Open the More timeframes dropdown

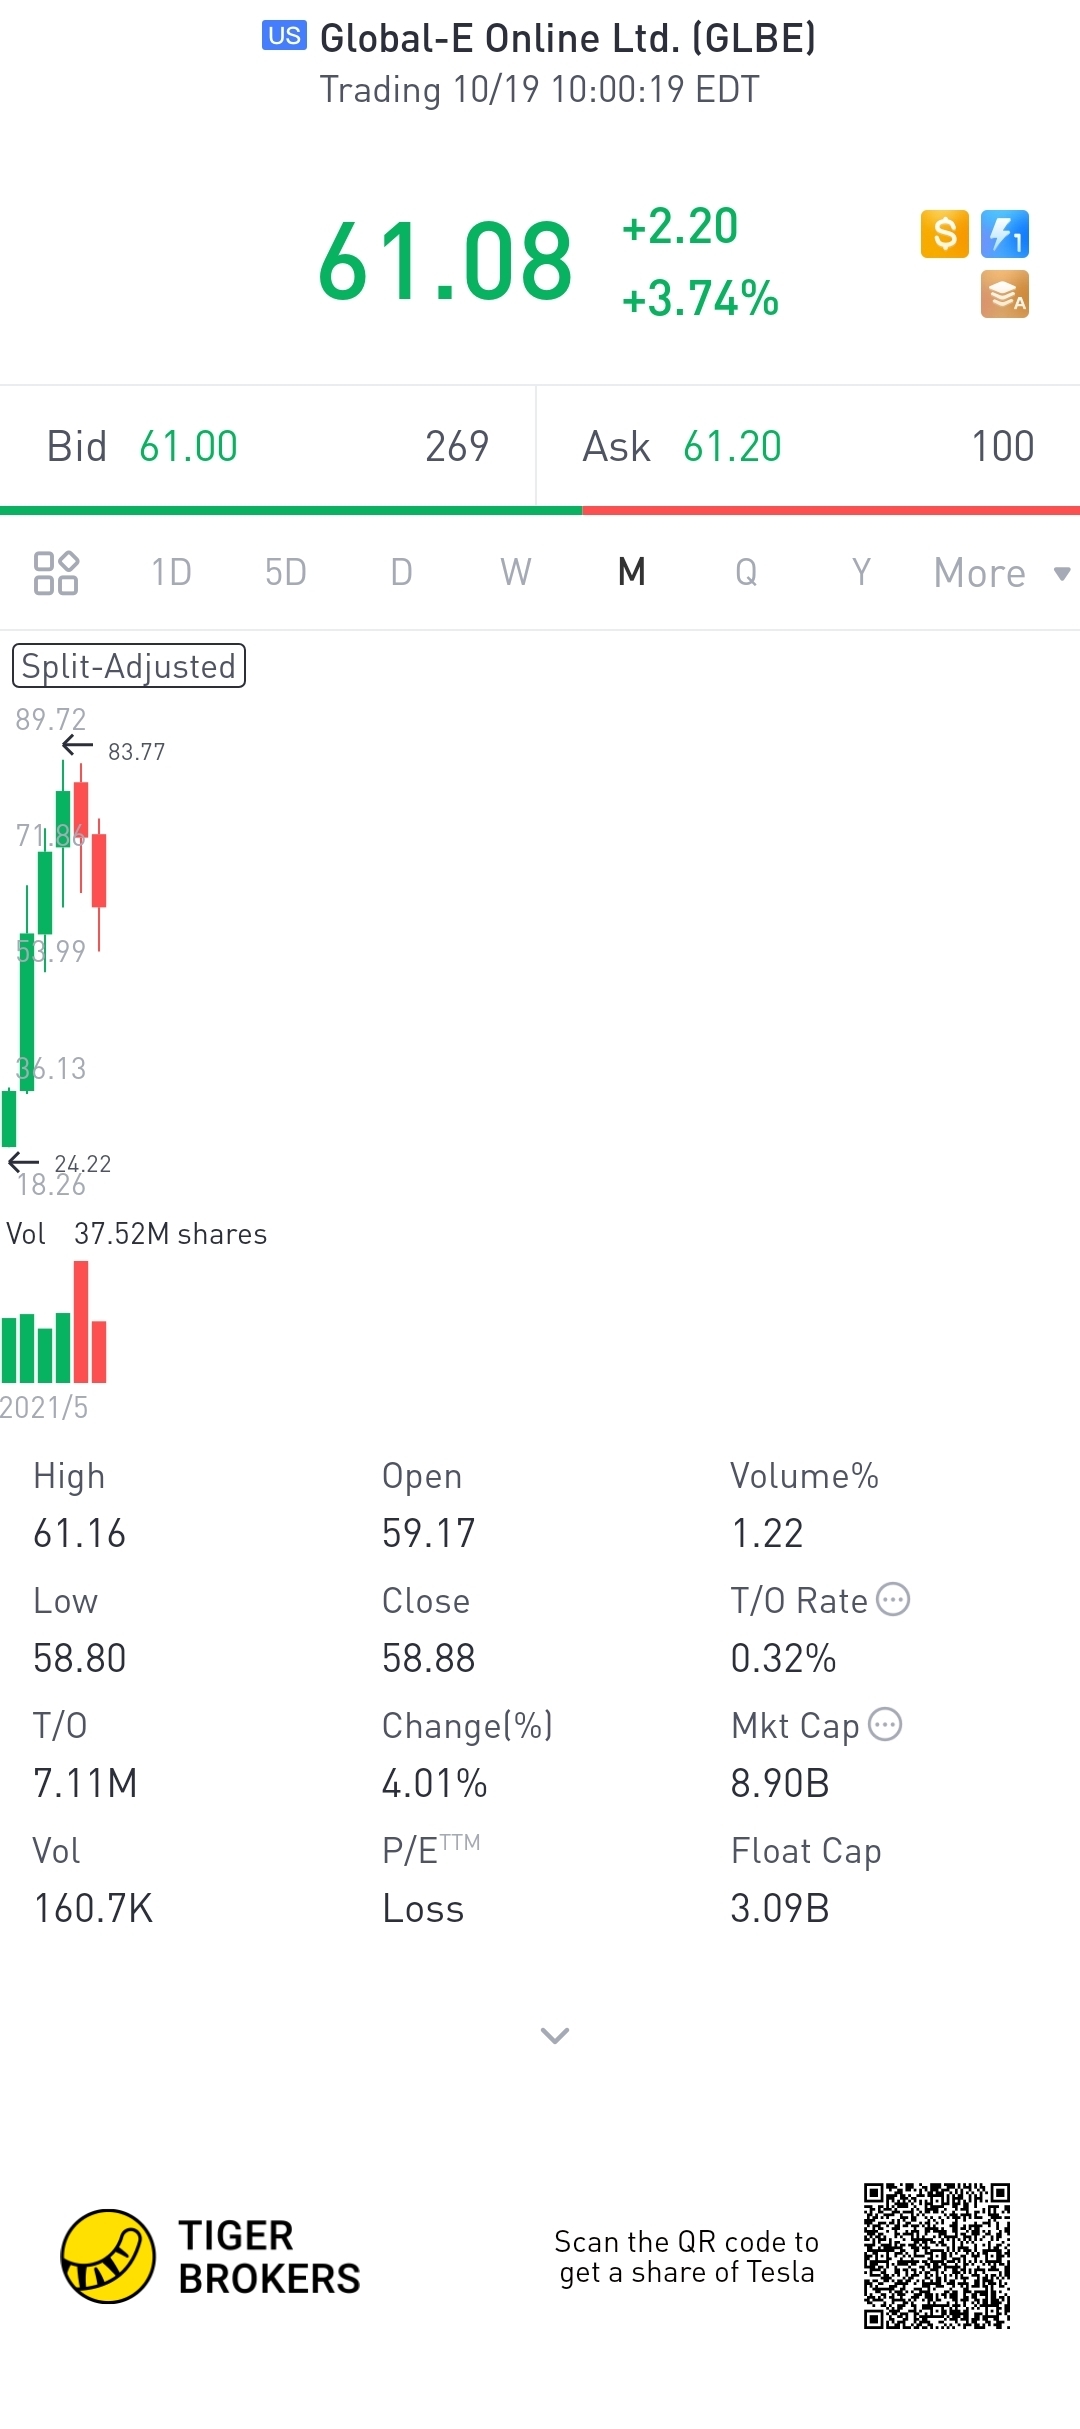point(1000,573)
